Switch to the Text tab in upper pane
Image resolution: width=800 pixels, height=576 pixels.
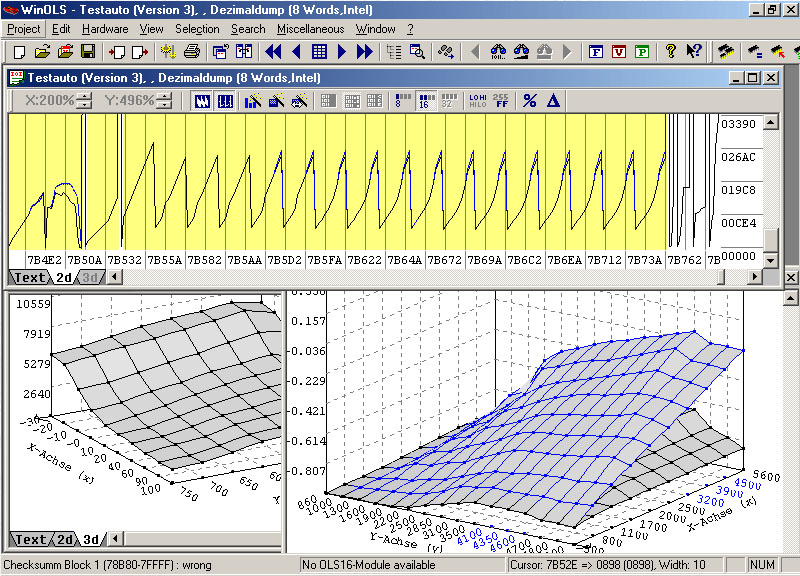click(30, 278)
